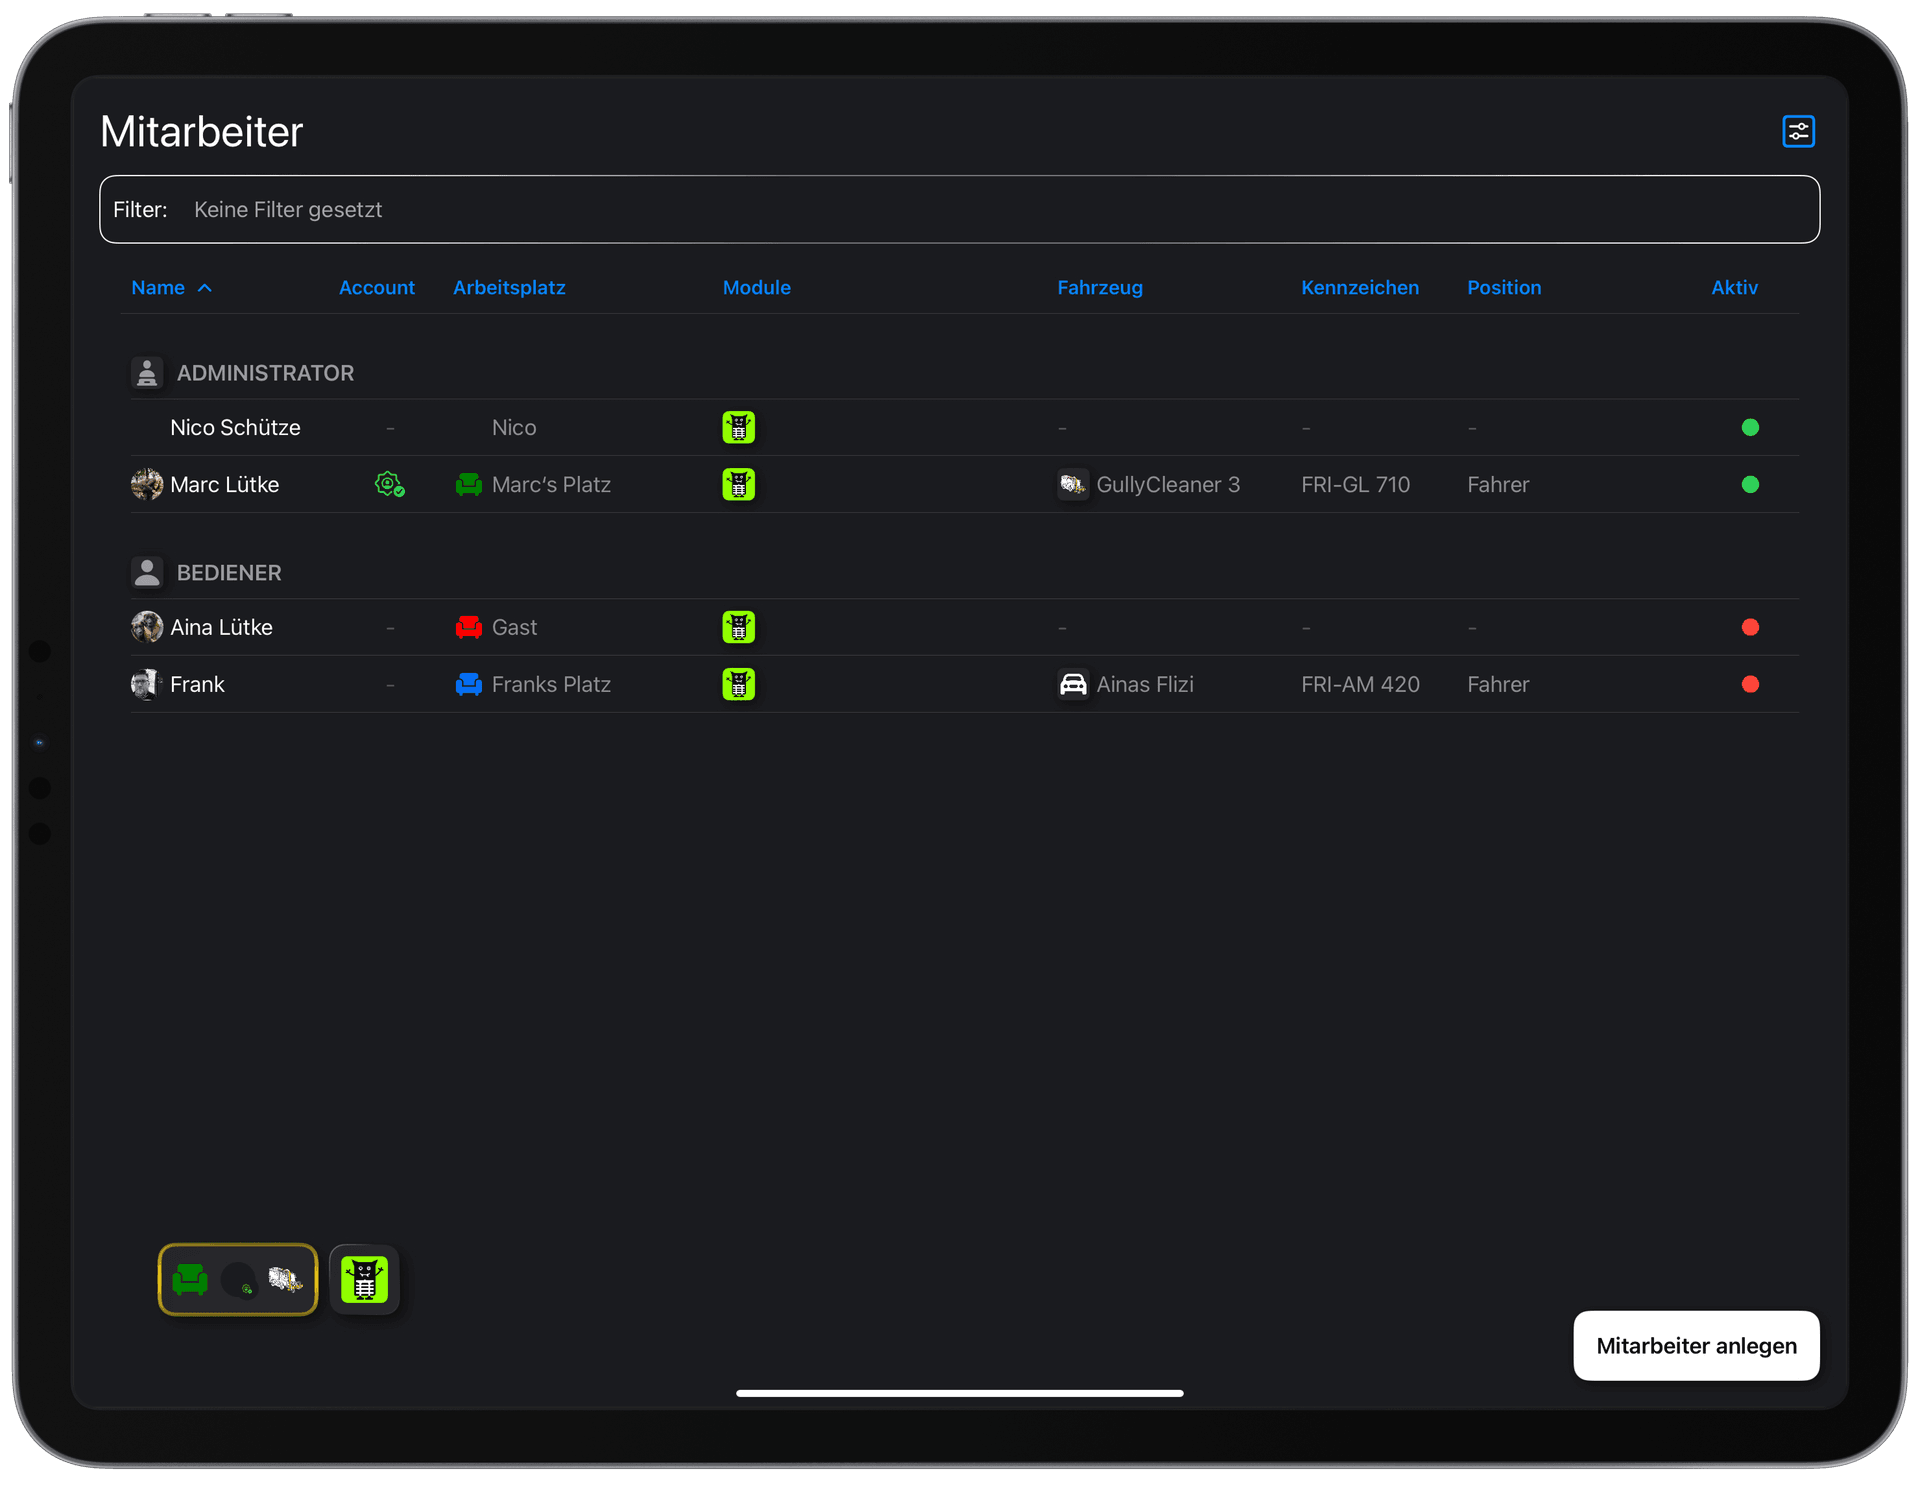Click vehicle name Ainas Flizi

(x=1145, y=684)
